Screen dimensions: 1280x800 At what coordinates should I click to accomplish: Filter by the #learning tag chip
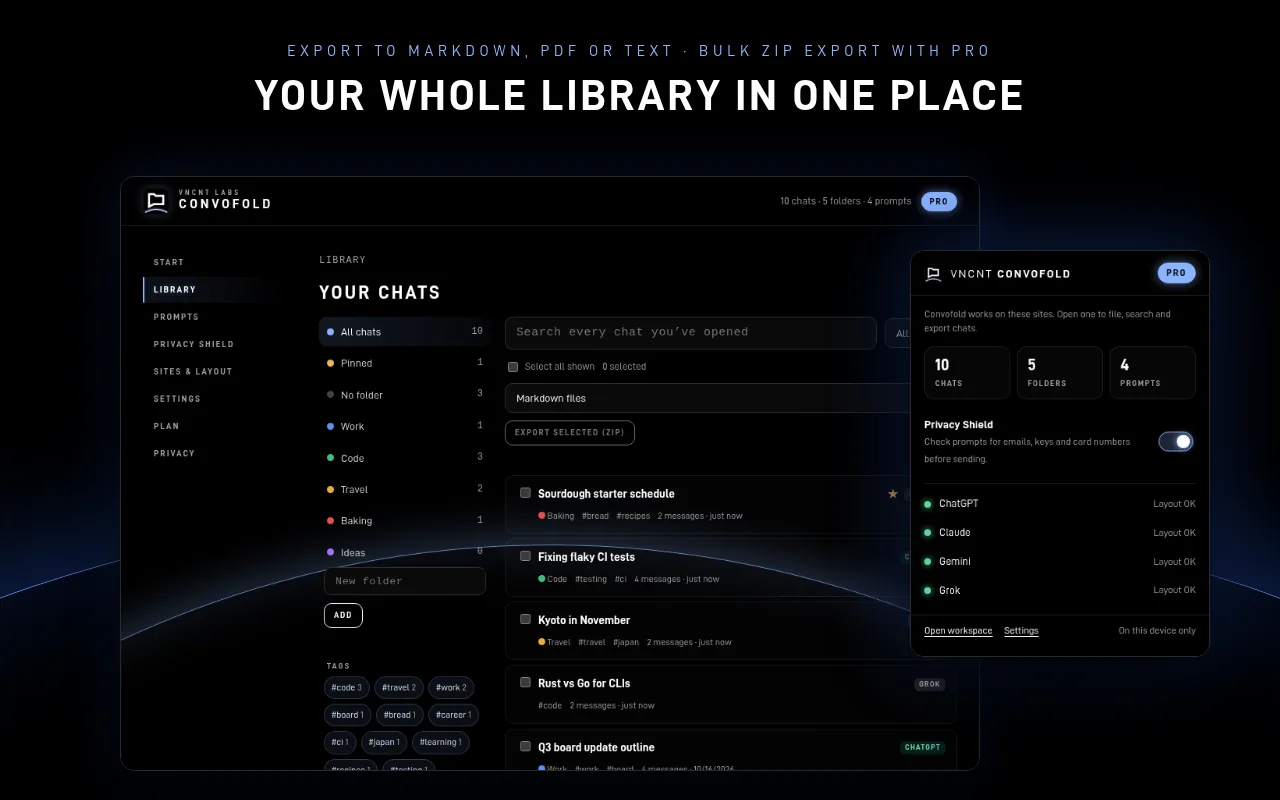[441, 742]
